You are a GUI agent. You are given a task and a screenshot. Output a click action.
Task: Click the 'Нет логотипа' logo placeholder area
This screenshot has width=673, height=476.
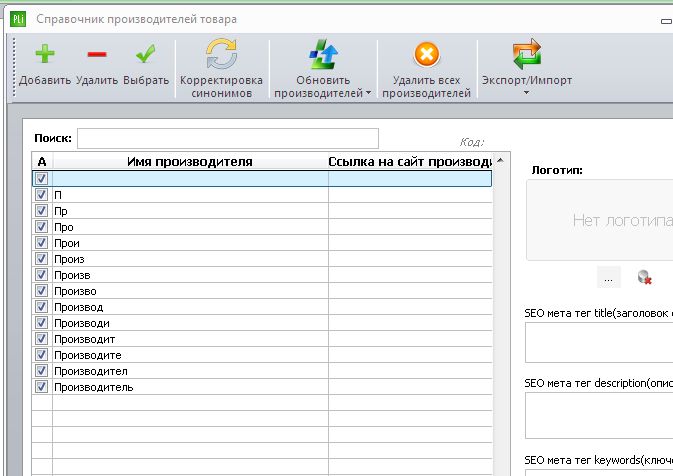coord(600,220)
